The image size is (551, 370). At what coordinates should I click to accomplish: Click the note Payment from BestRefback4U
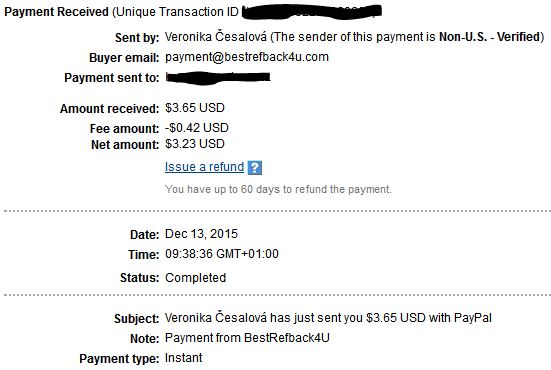pyautogui.click(x=247, y=338)
